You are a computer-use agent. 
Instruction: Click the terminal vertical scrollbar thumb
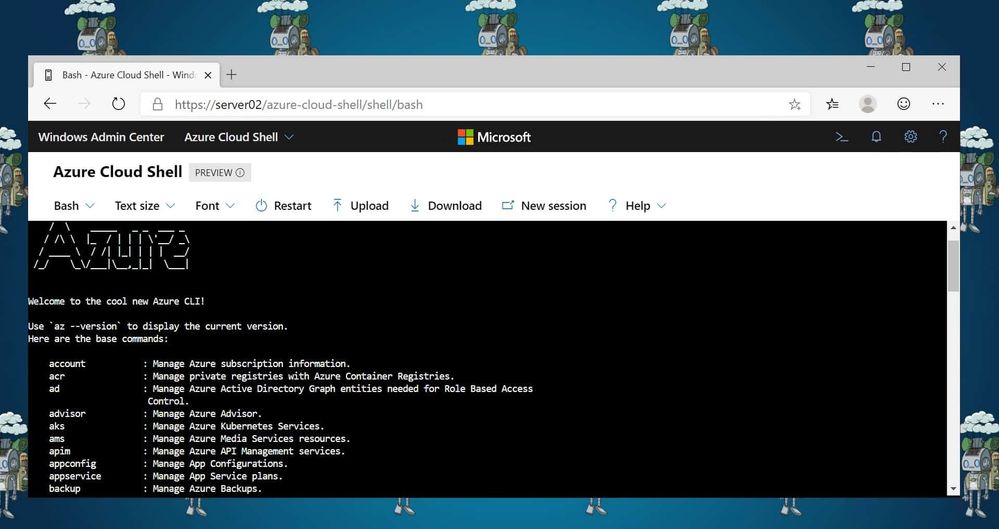(x=953, y=266)
